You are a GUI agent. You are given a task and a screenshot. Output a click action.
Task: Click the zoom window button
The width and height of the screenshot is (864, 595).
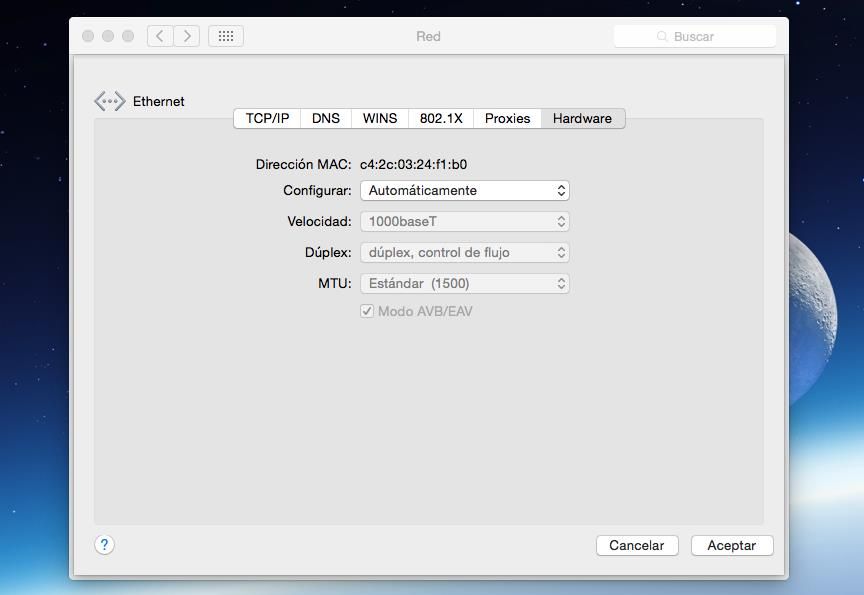click(x=128, y=36)
